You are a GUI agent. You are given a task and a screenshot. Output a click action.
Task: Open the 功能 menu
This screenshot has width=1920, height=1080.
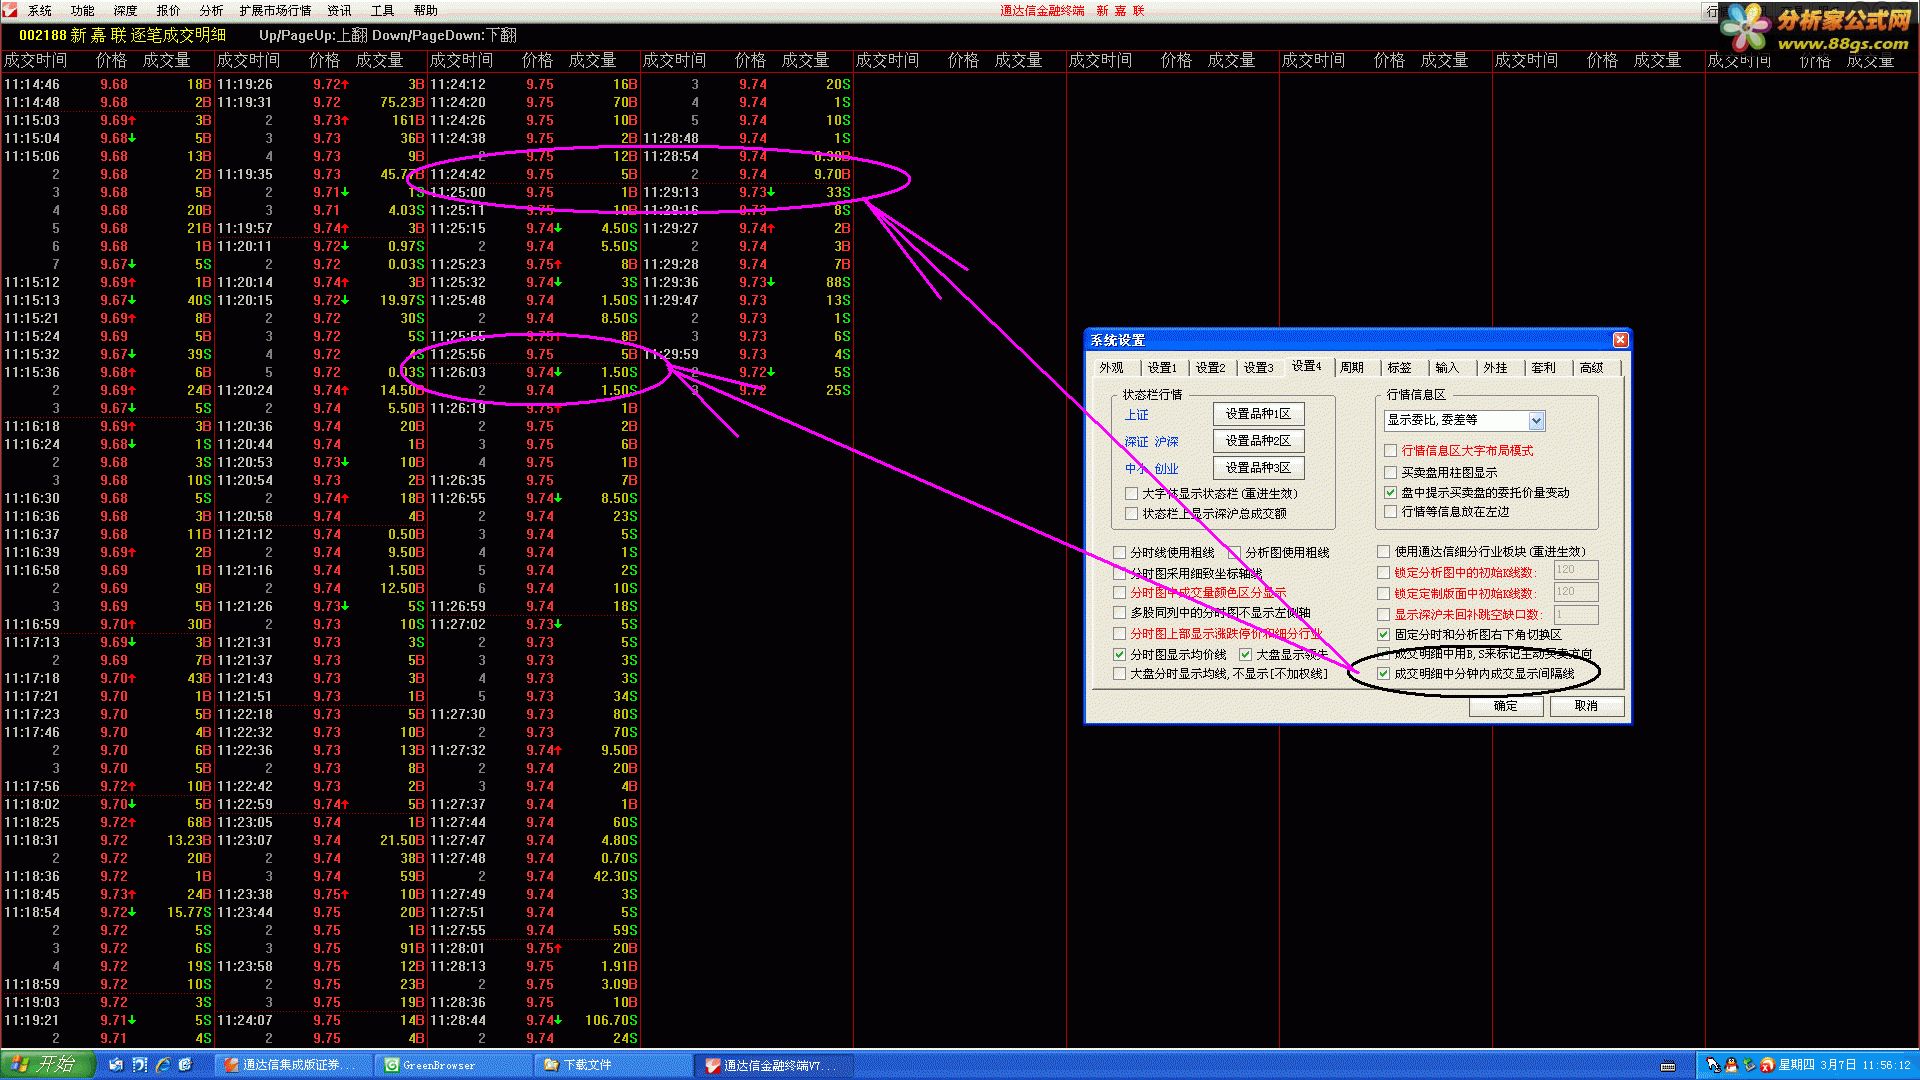tap(83, 10)
